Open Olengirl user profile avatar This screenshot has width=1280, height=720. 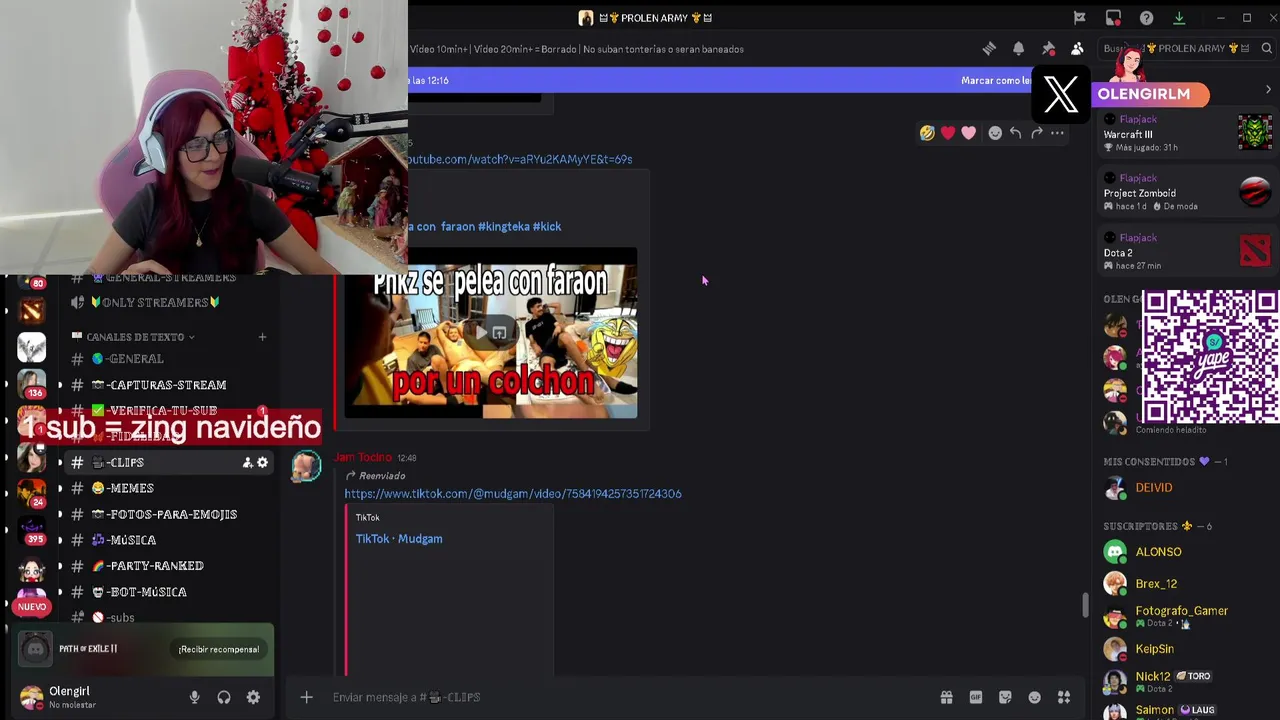[32, 697]
